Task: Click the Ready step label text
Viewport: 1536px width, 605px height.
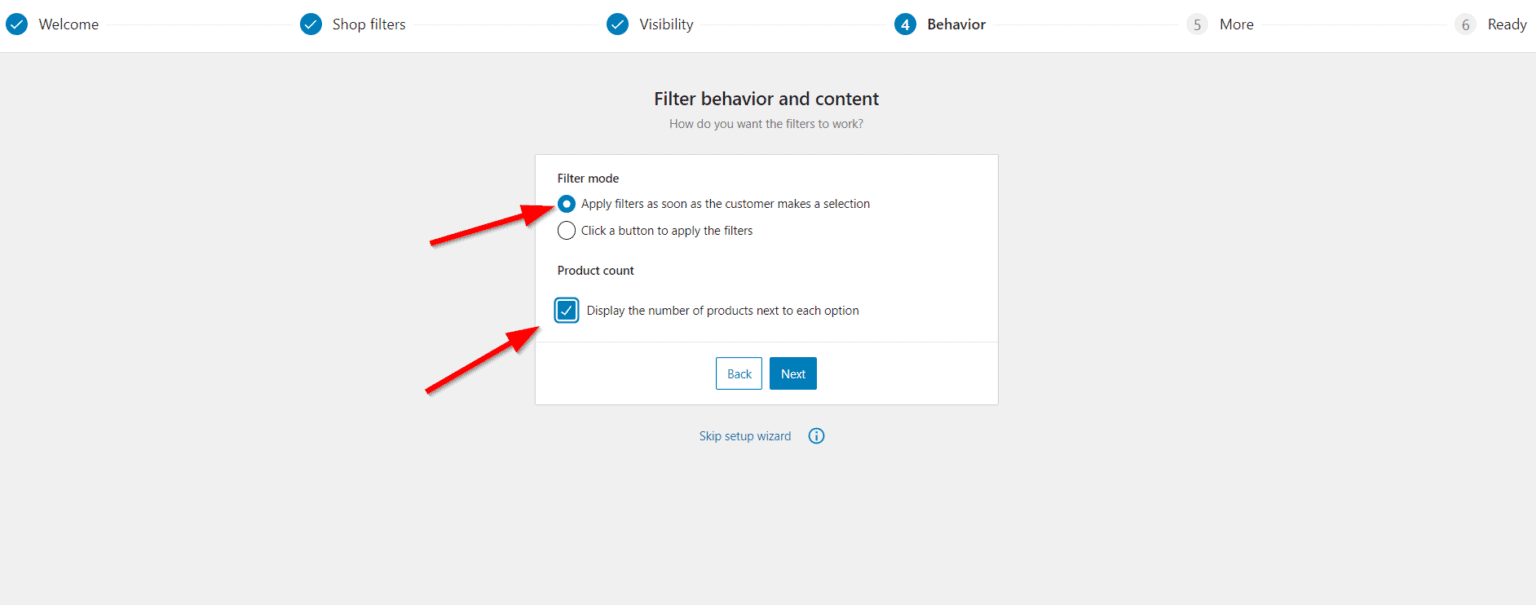Action: pyautogui.click(x=1505, y=23)
